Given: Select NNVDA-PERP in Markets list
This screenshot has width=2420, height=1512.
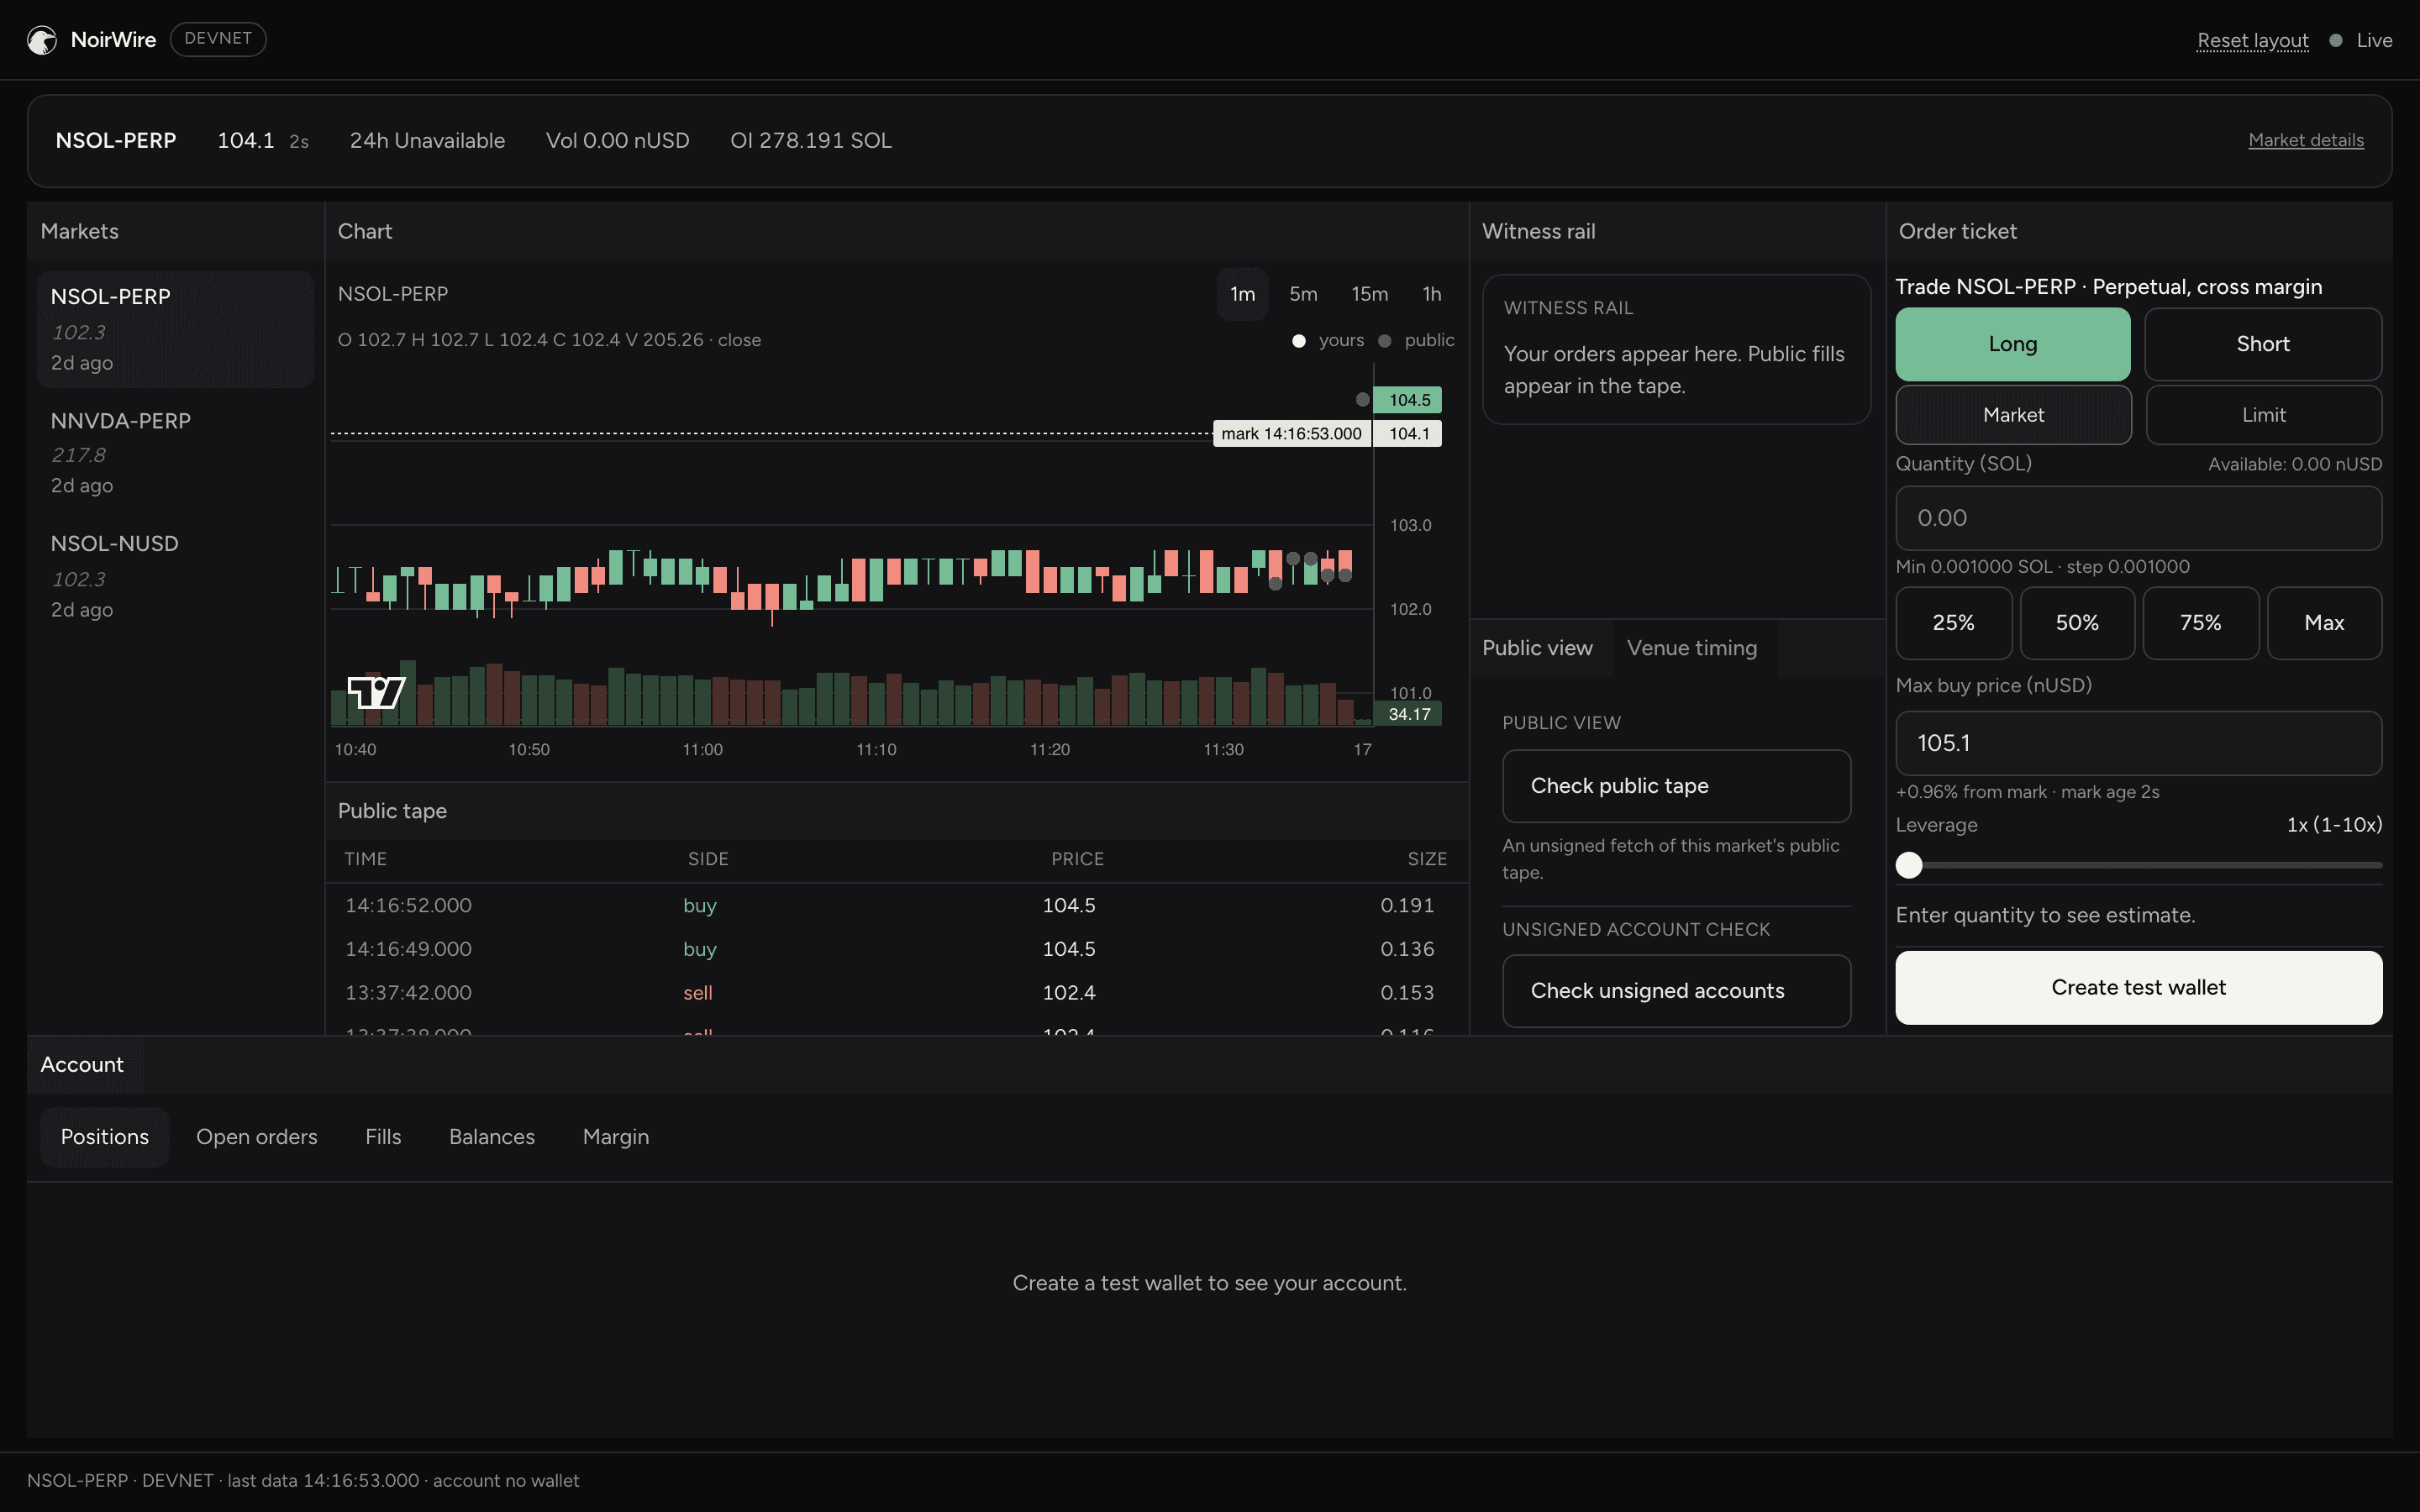Looking at the screenshot, I should tap(175, 453).
